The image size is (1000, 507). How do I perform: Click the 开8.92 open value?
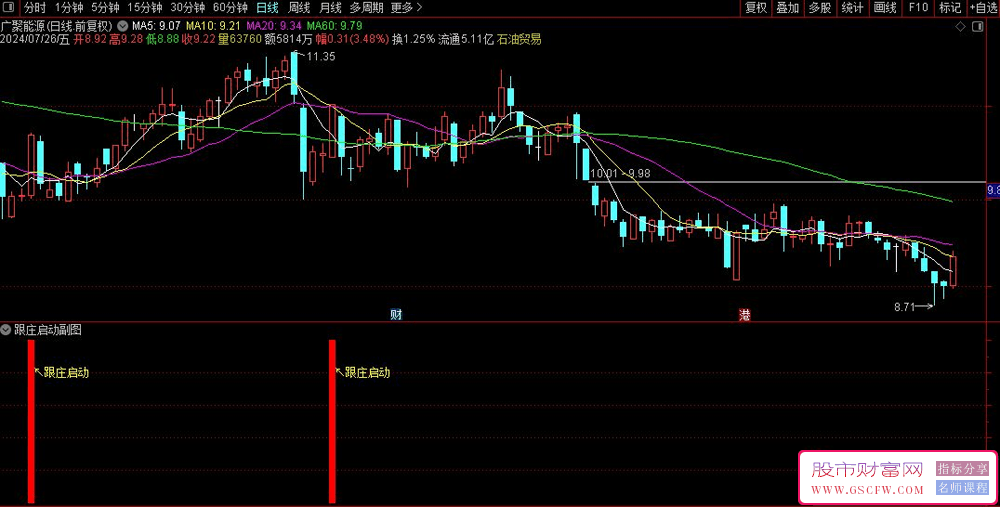pyautogui.click(x=90, y=40)
